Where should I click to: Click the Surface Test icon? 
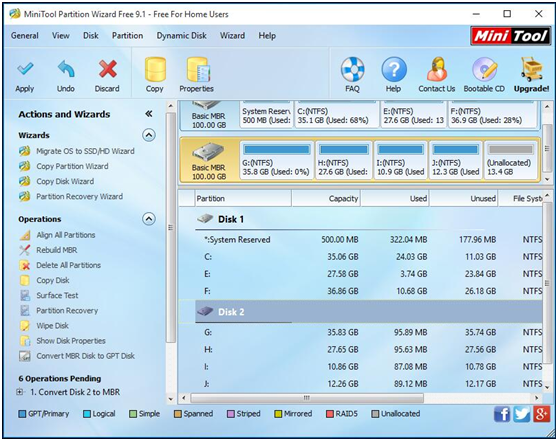(25, 295)
